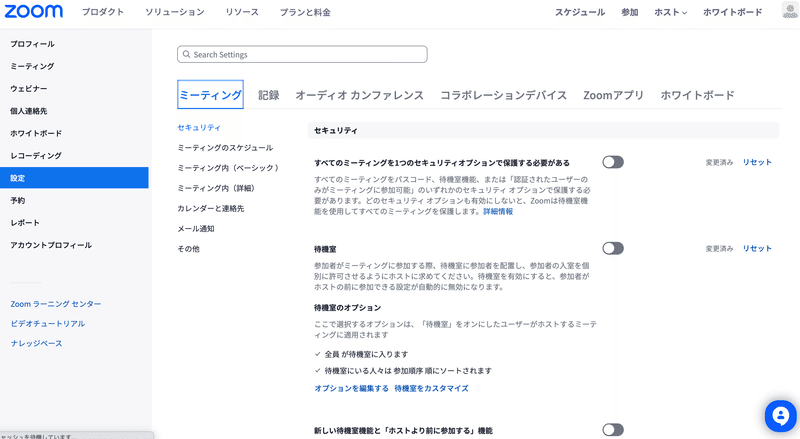
Task: Select 設定 in sidebar
Action: [74, 178]
